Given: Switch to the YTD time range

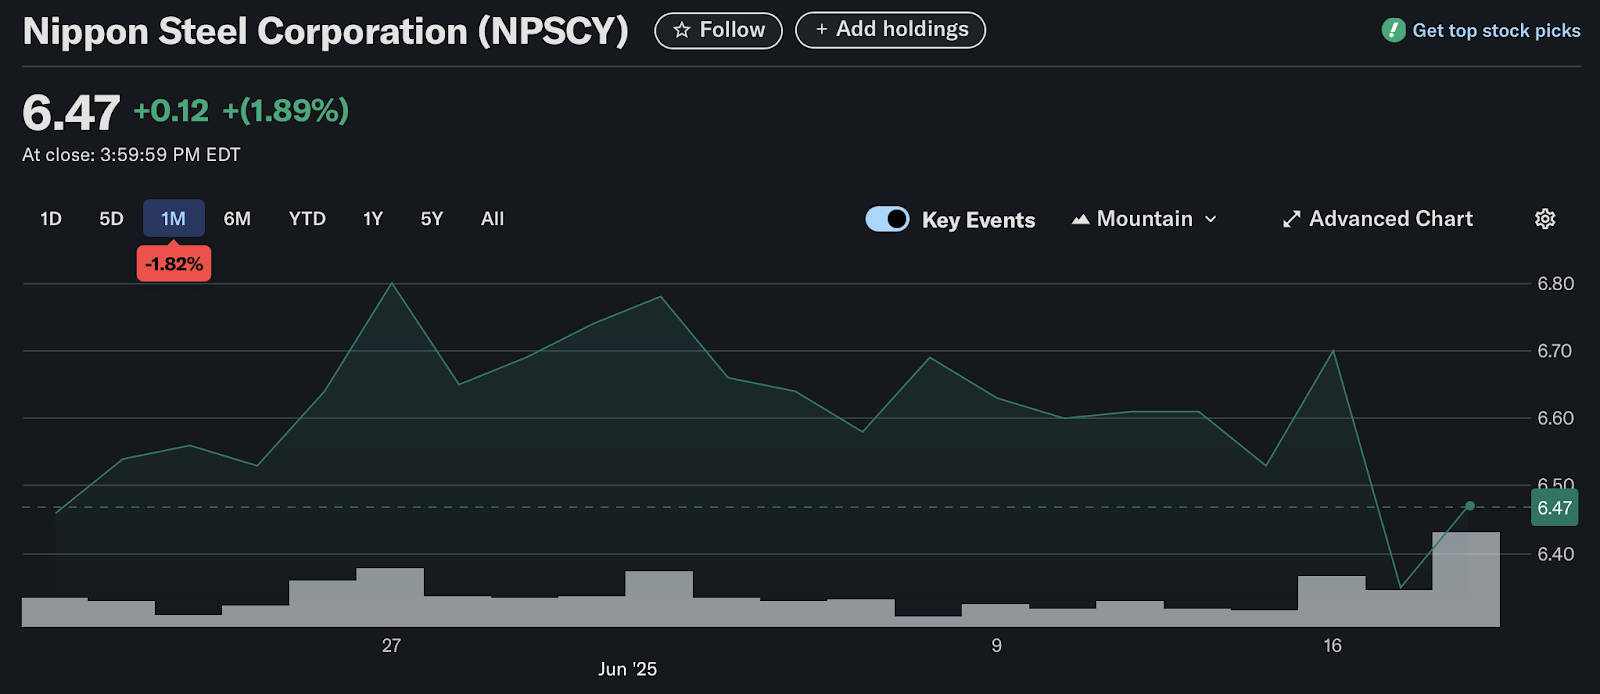Looking at the screenshot, I should tap(307, 218).
